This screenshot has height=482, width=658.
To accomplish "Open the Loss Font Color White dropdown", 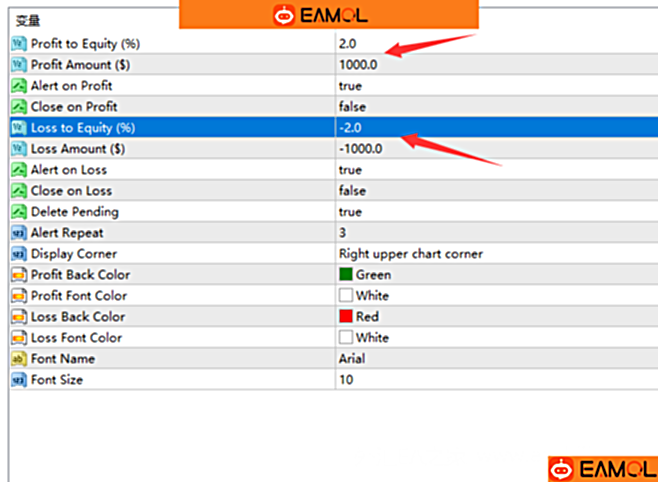I will click(x=372, y=338).
